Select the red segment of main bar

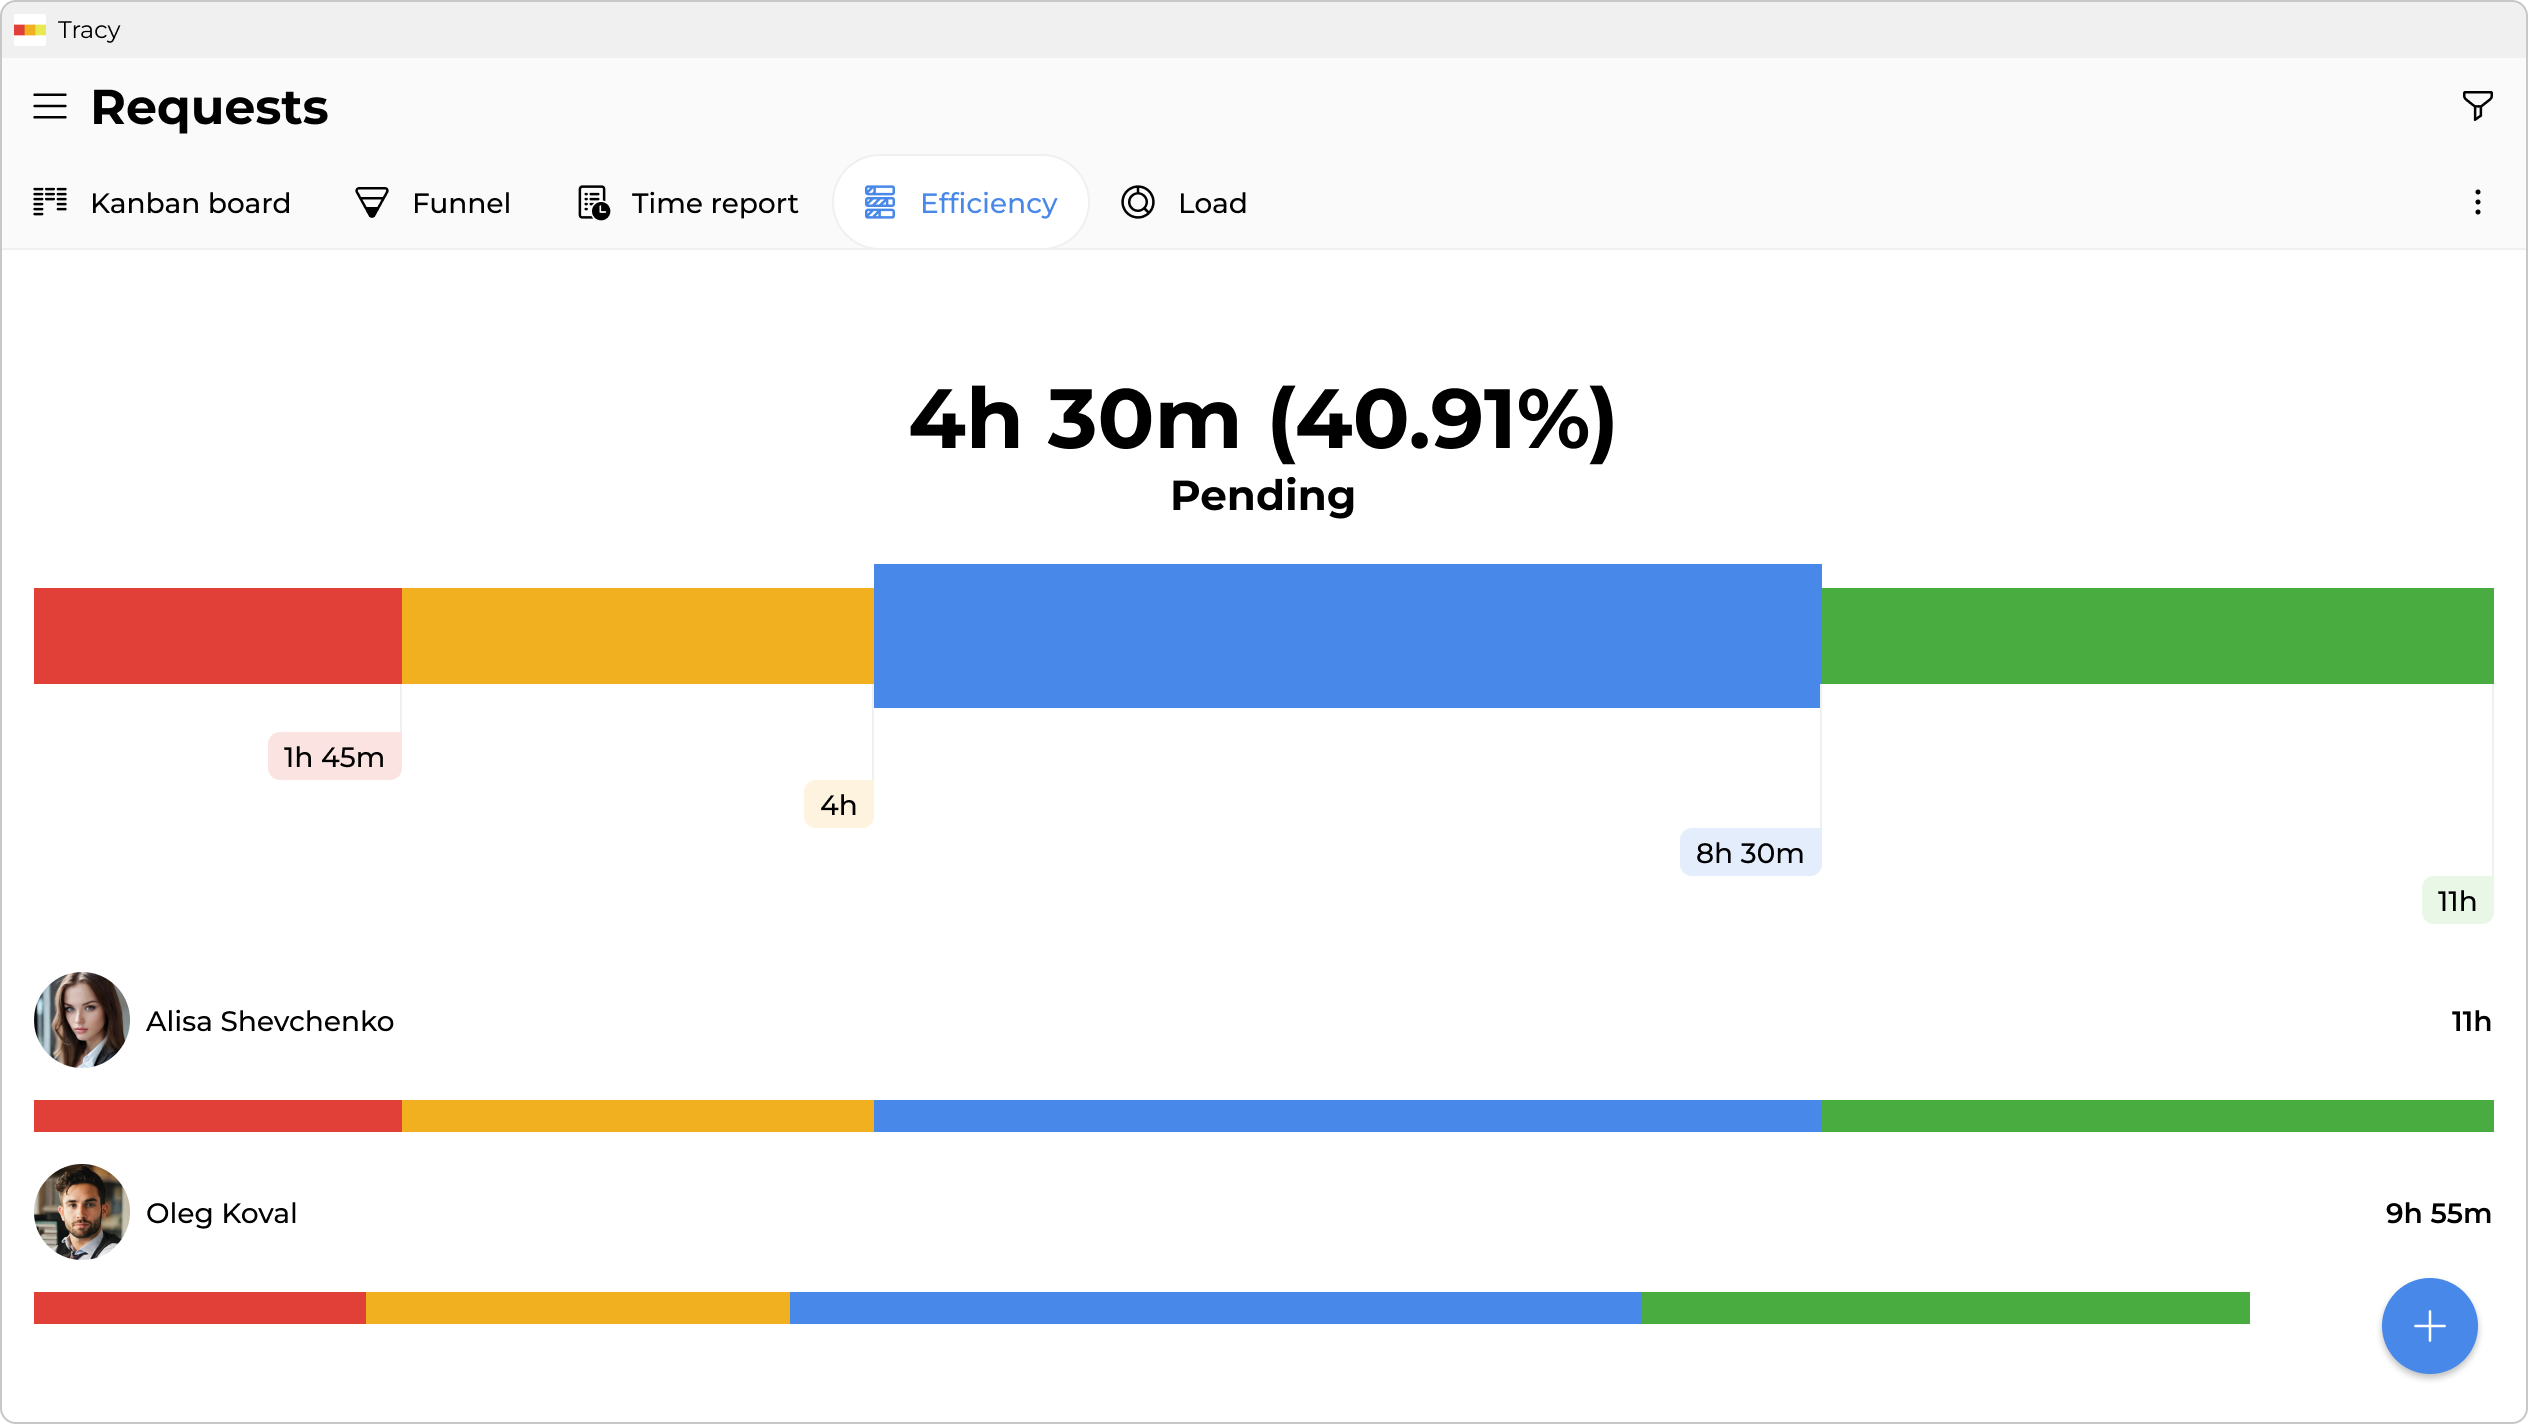[x=217, y=636]
